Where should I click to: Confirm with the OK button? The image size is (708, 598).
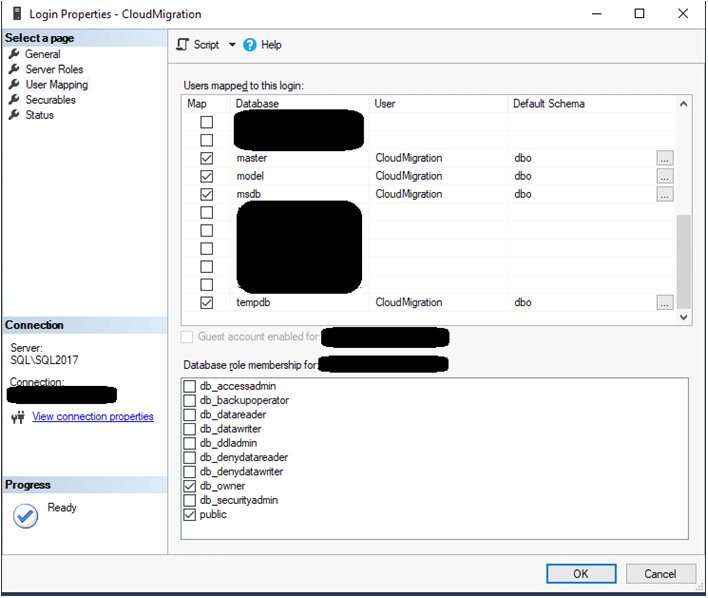[x=581, y=574]
